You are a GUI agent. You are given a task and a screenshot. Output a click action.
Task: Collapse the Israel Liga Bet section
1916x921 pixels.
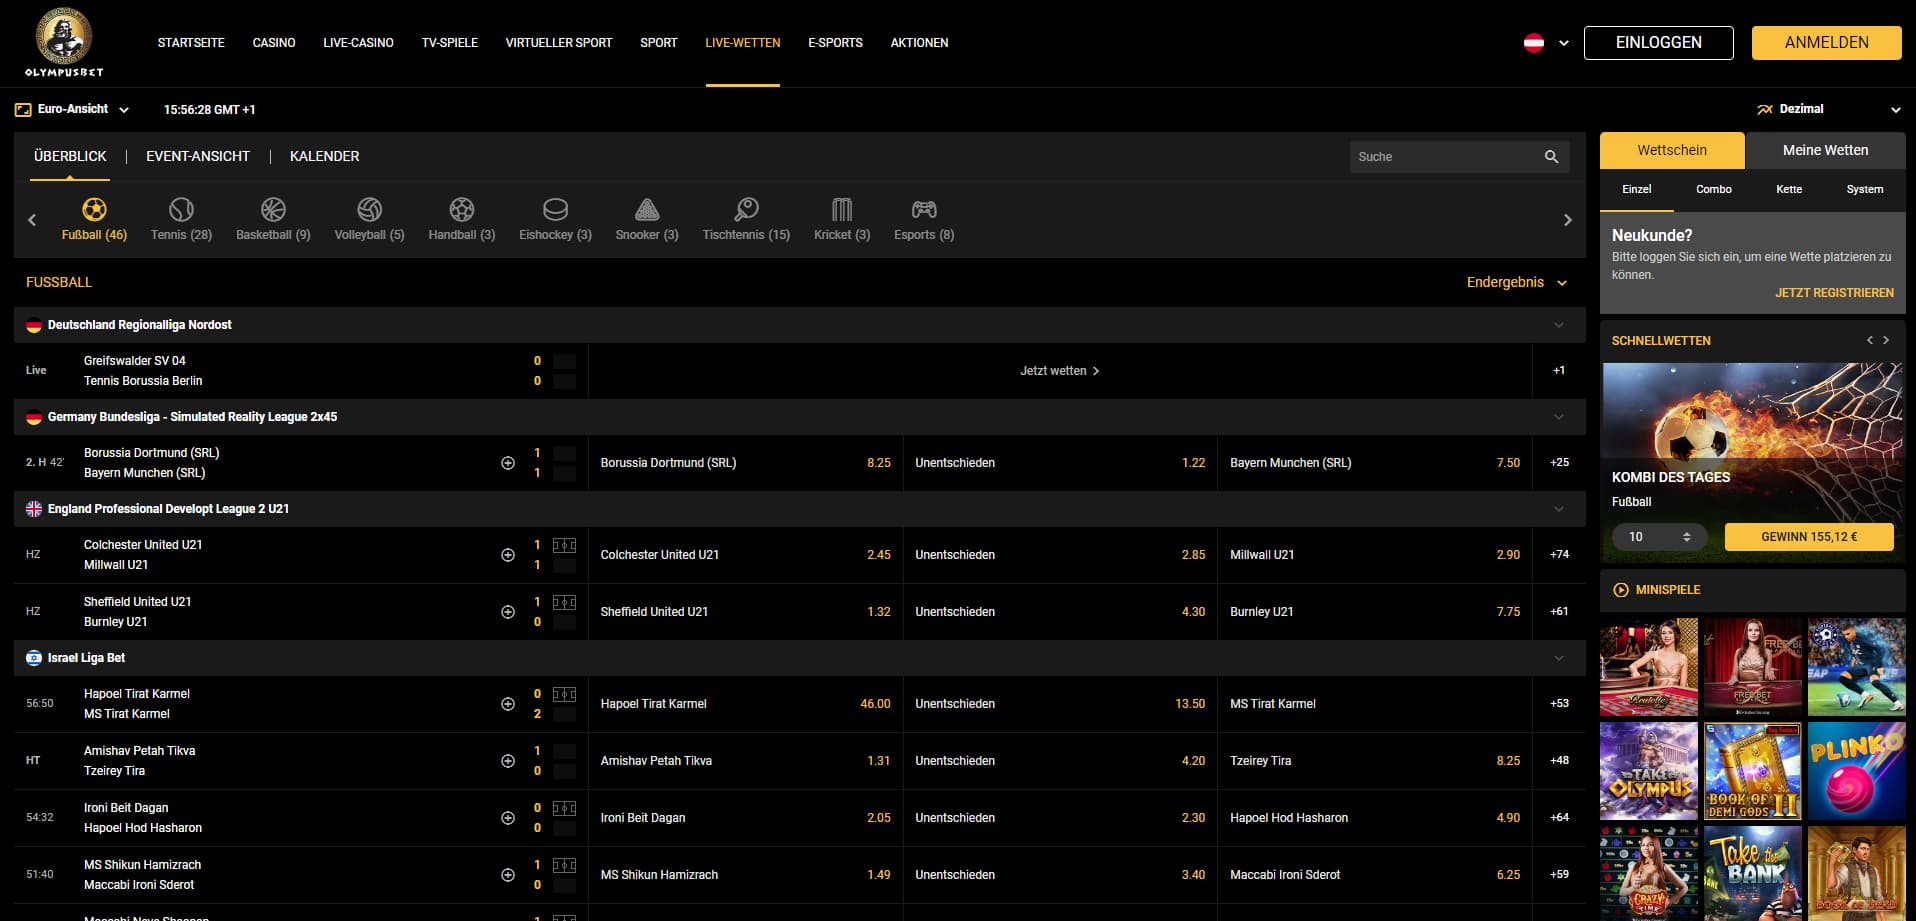(1558, 658)
